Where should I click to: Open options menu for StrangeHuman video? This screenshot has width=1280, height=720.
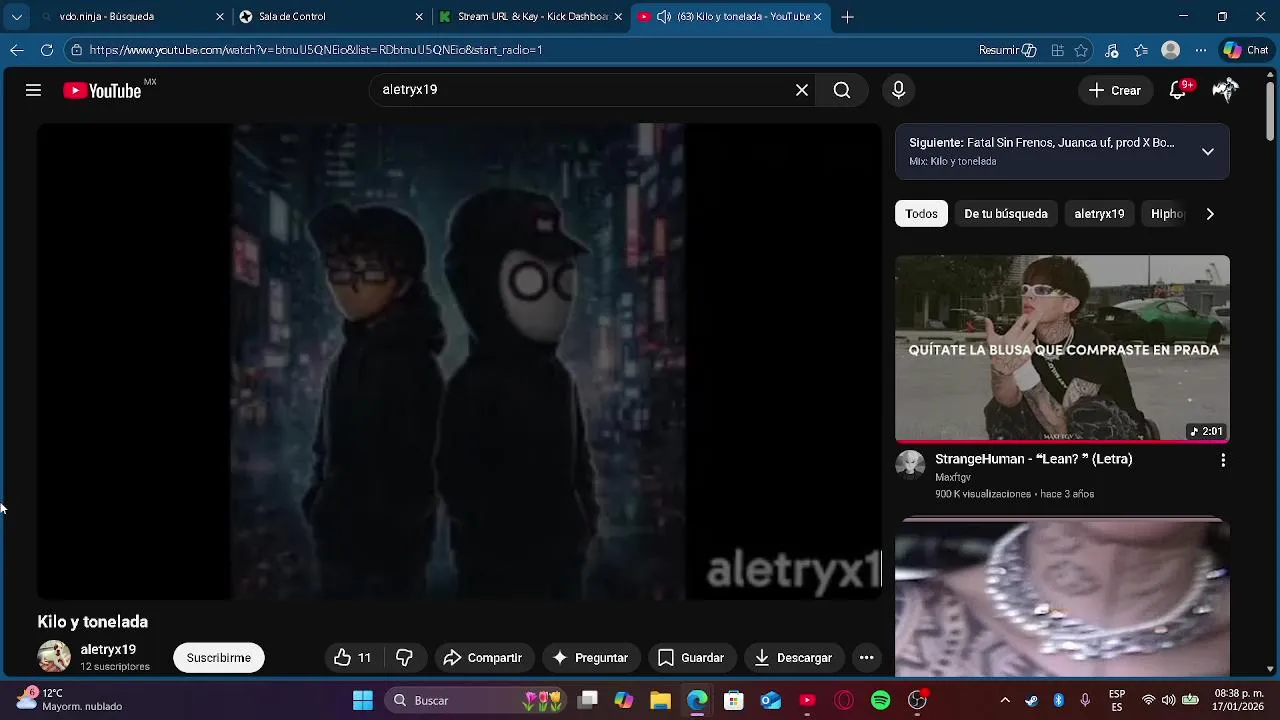[x=1222, y=460]
